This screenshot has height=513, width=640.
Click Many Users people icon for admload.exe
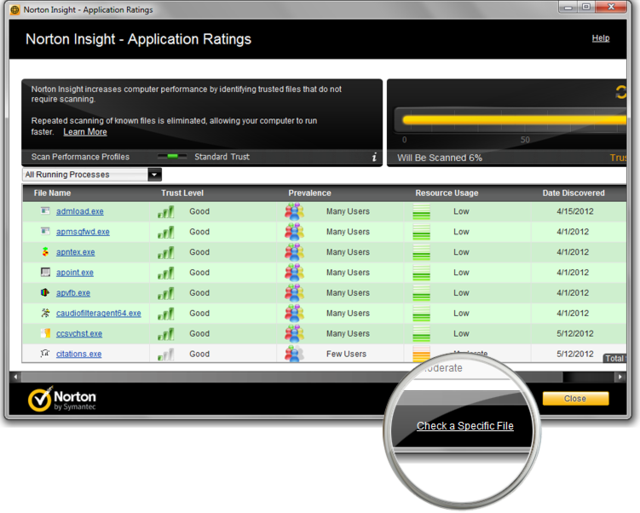tap(294, 211)
